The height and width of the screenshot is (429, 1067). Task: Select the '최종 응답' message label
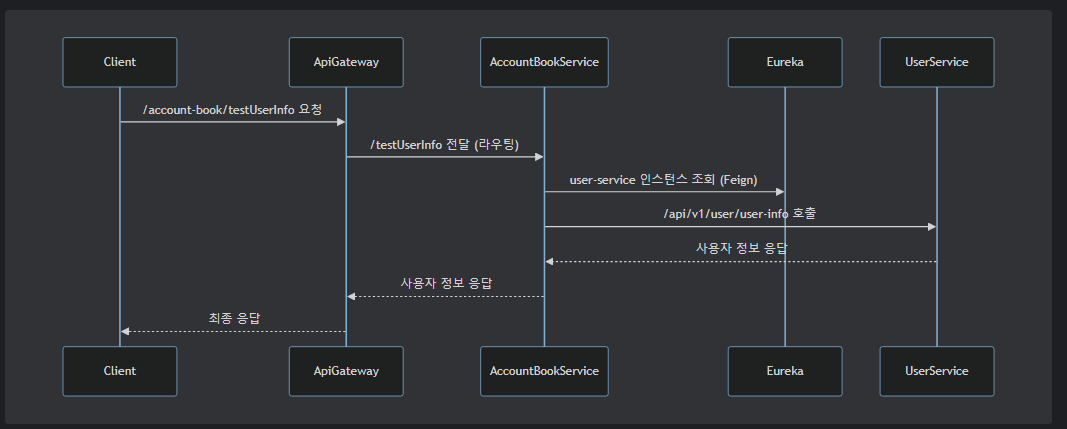pyautogui.click(x=234, y=318)
